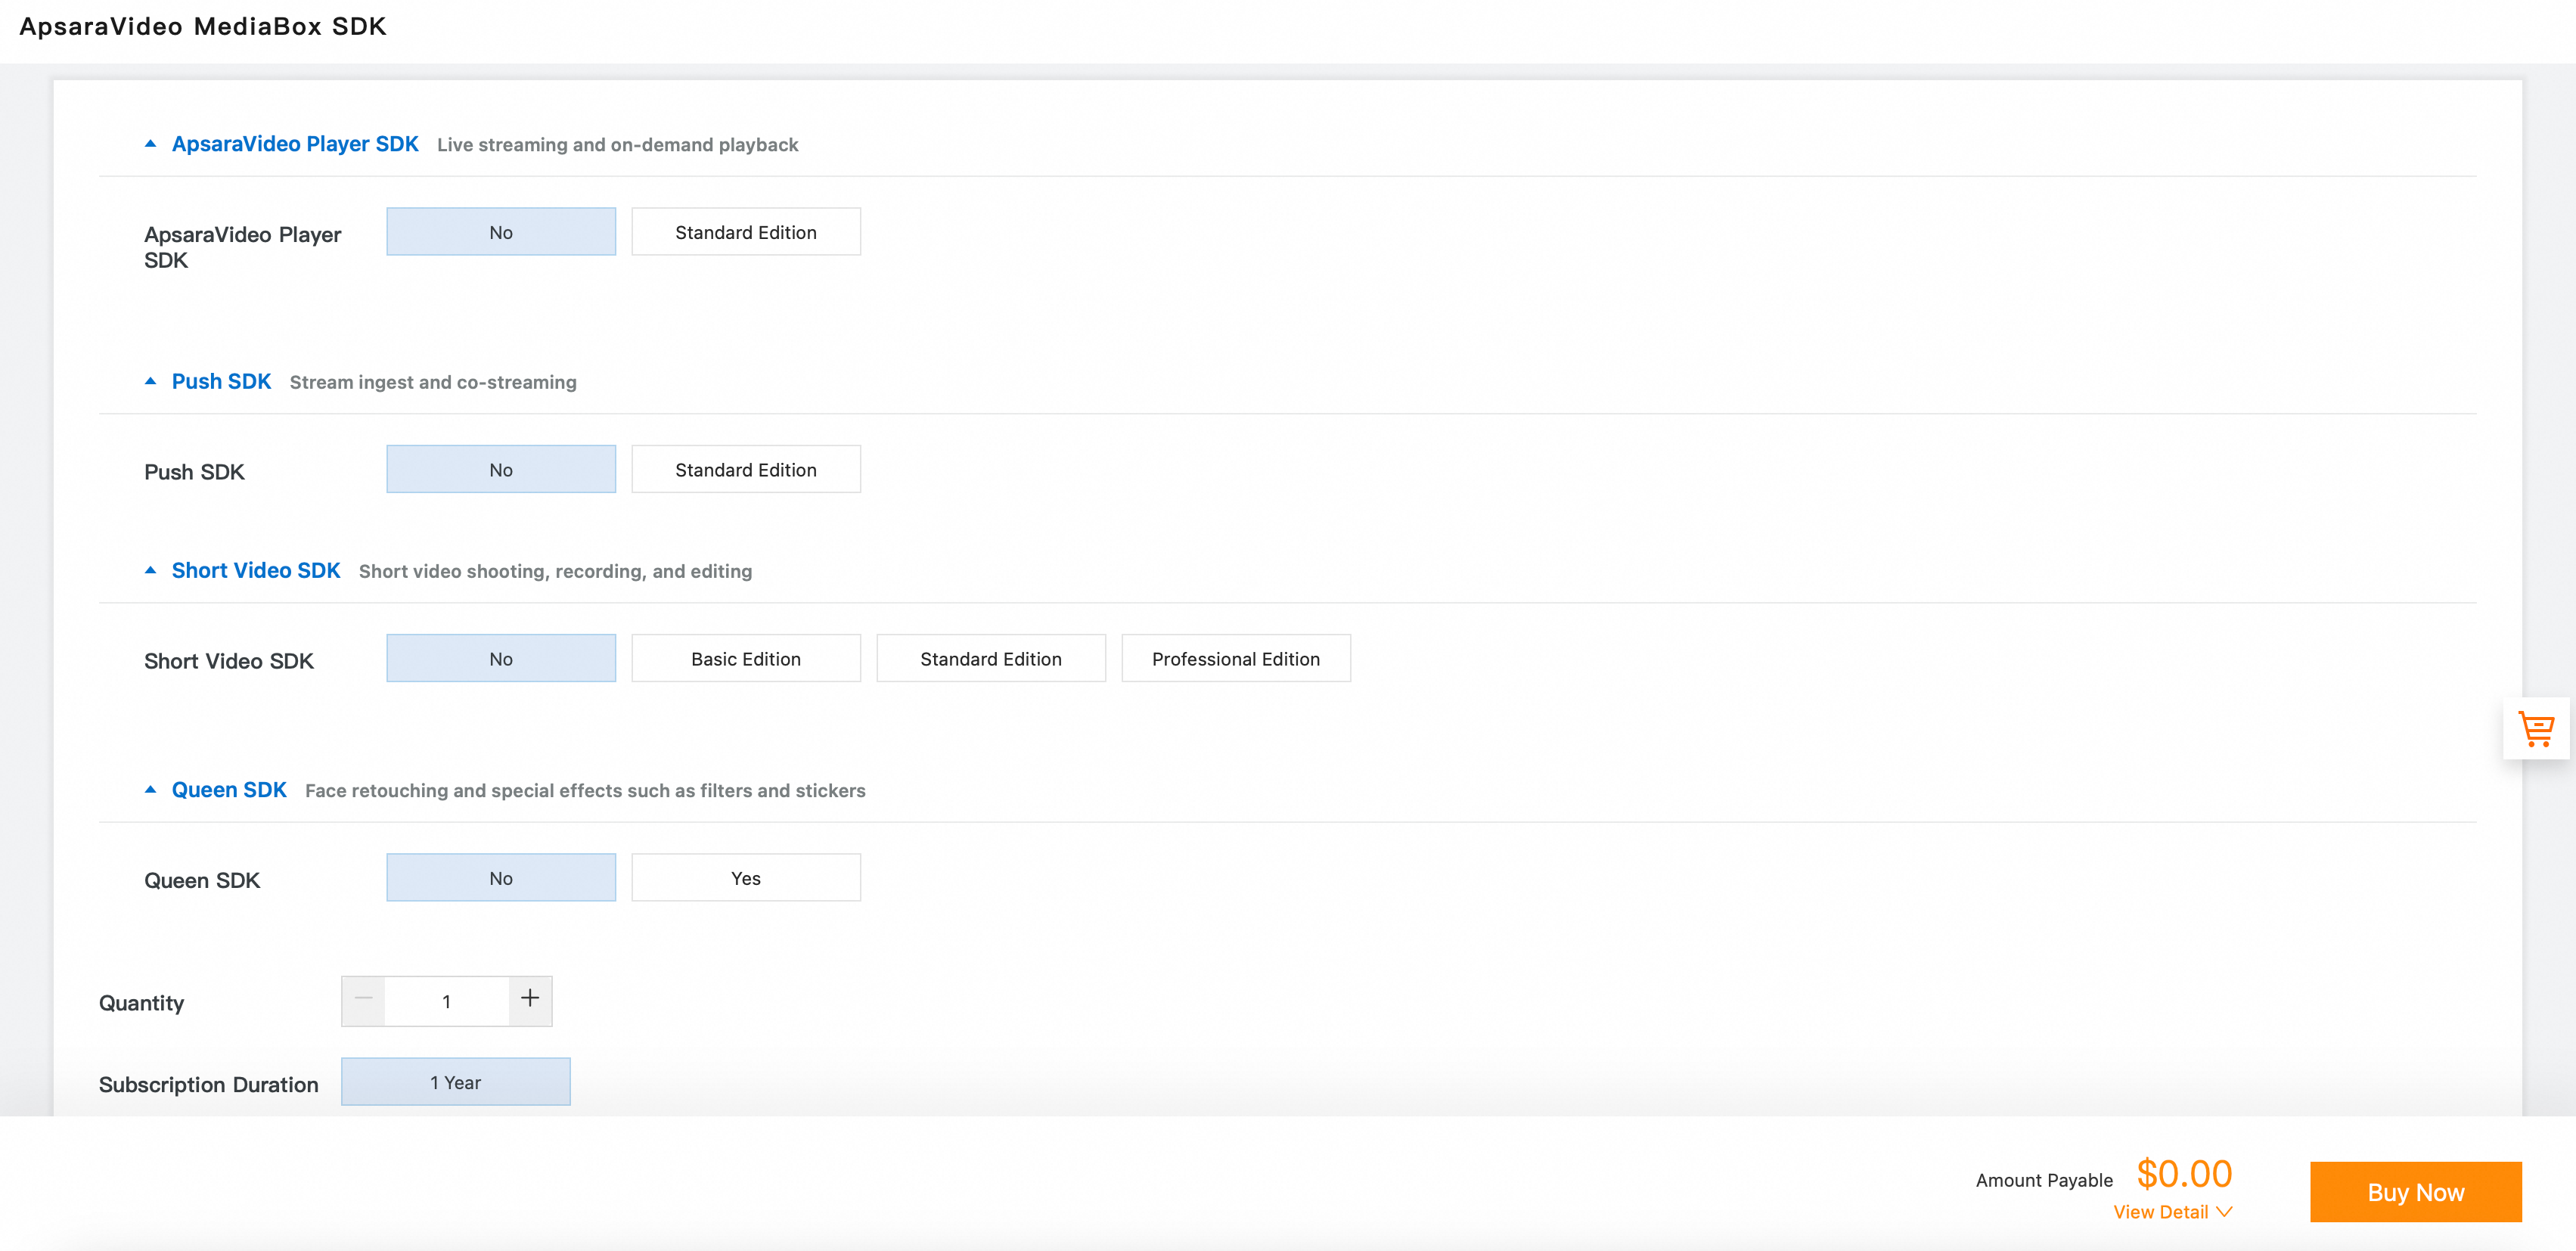
Task: Click 'Short video shooting, recording, and editing' text
Action: pos(555,571)
